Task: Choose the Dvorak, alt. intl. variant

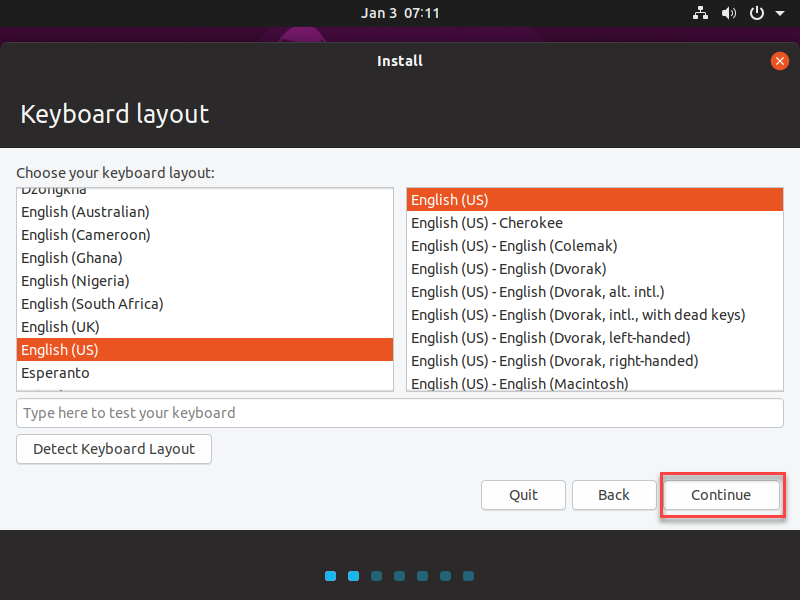Action: (x=595, y=292)
